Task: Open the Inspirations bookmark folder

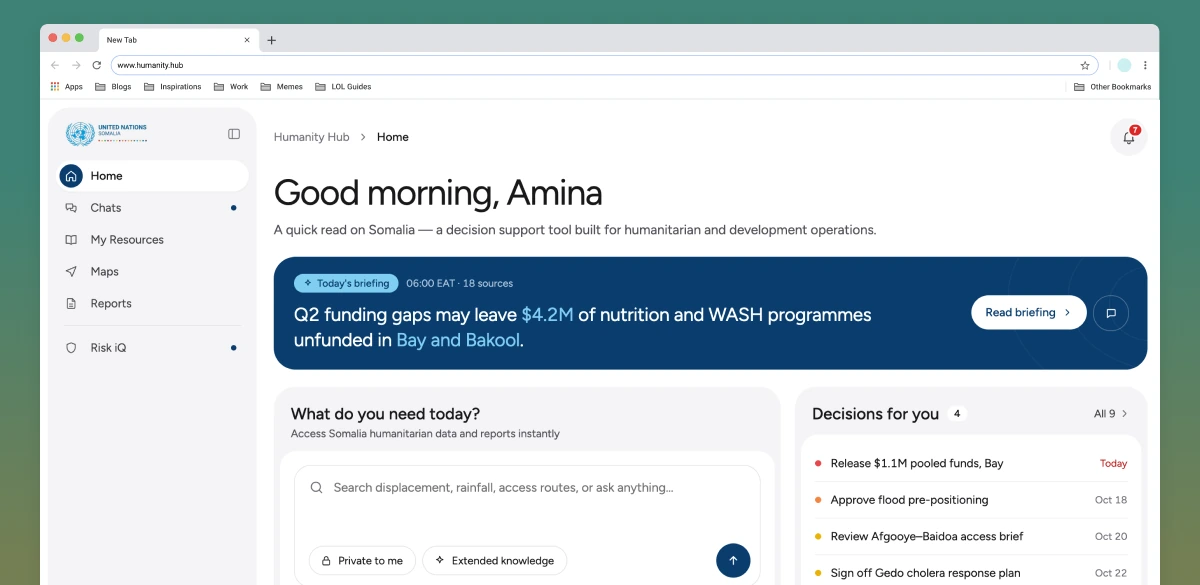Action: (x=172, y=87)
